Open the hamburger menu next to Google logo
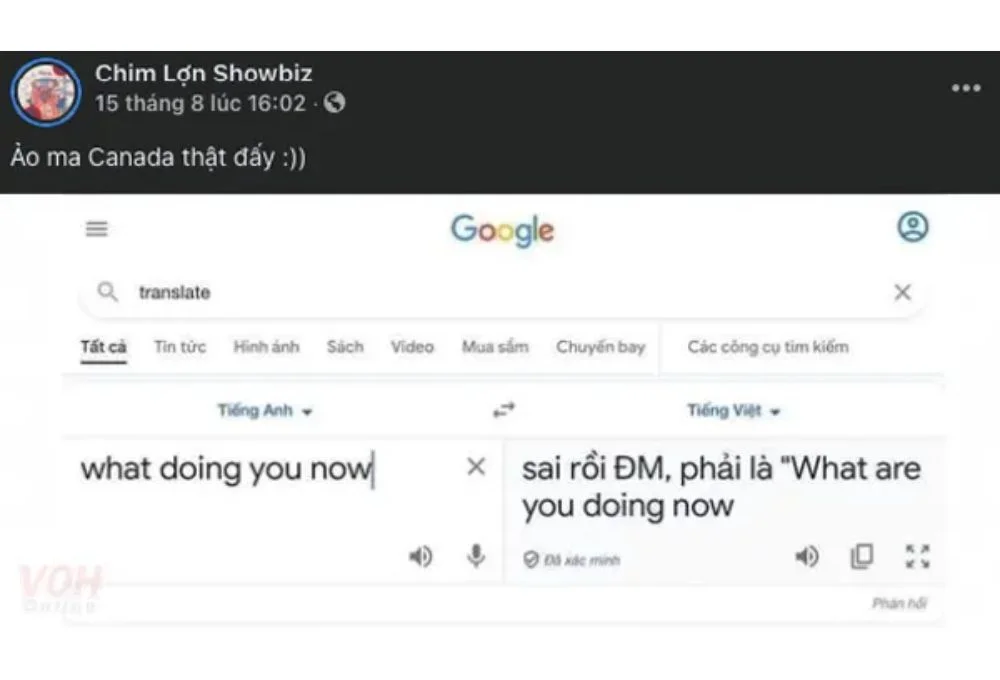The image size is (1000, 680). point(97,228)
